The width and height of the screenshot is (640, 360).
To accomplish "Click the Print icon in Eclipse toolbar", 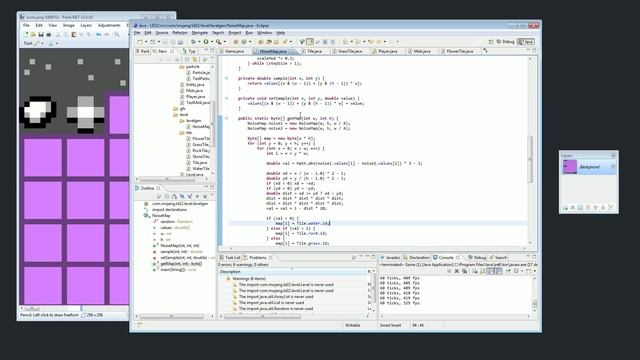I will pyautogui.click(x=180, y=42).
